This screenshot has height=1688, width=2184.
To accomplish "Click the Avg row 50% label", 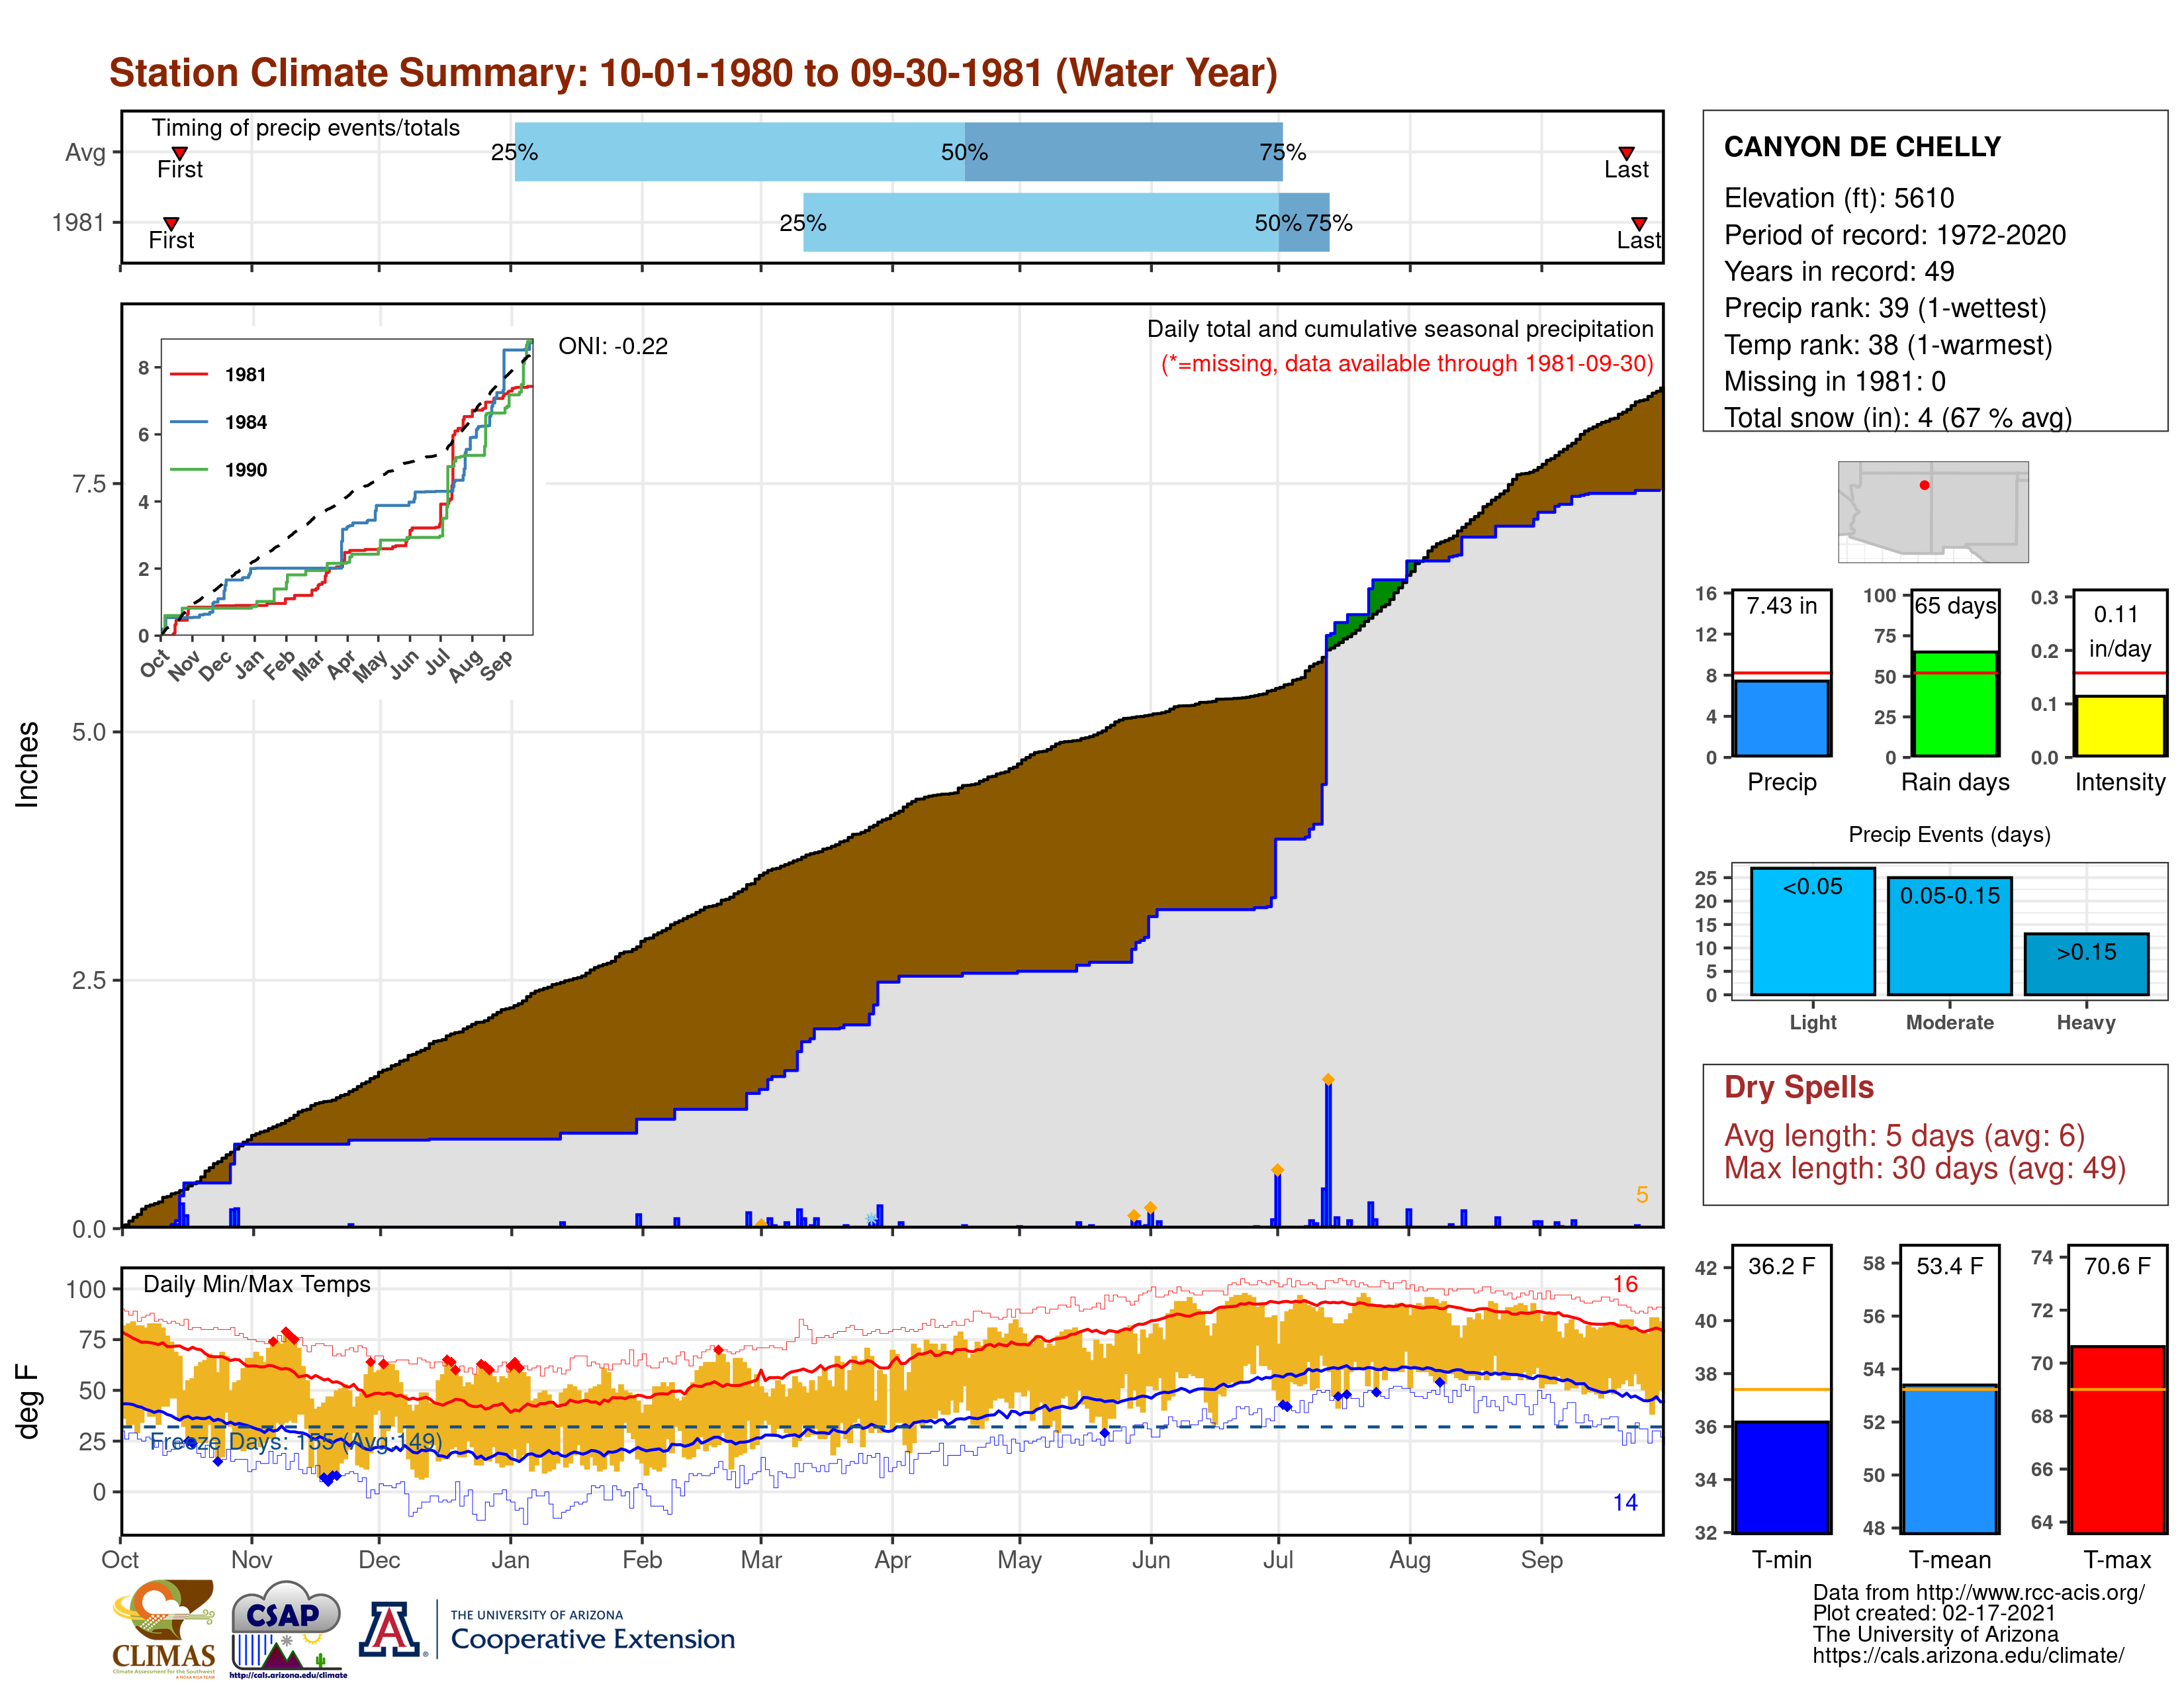I will pyautogui.click(x=964, y=152).
